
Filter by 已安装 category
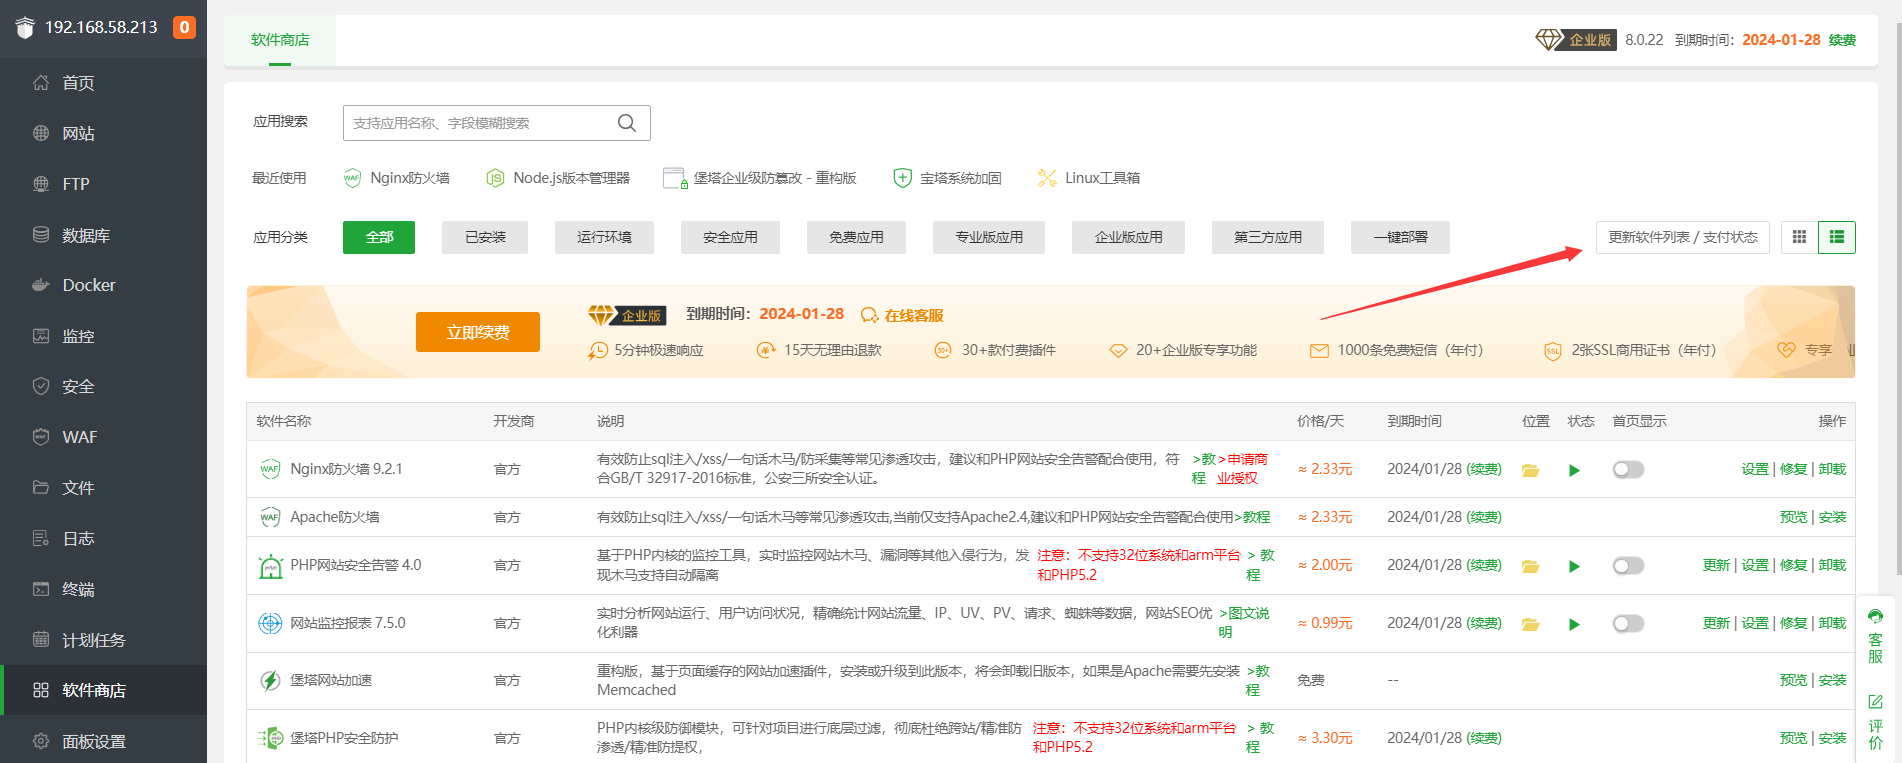point(485,237)
